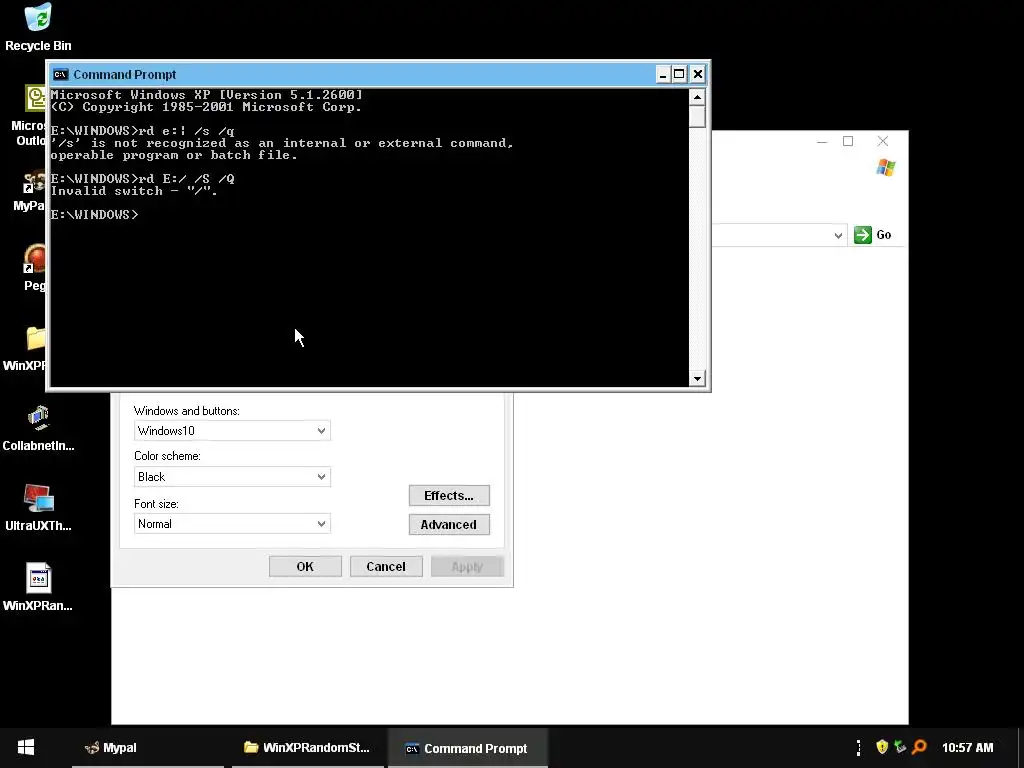This screenshot has height=768, width=1024.
Task: Open the Recycle Bin desktop icon
Action: [38, 27]
